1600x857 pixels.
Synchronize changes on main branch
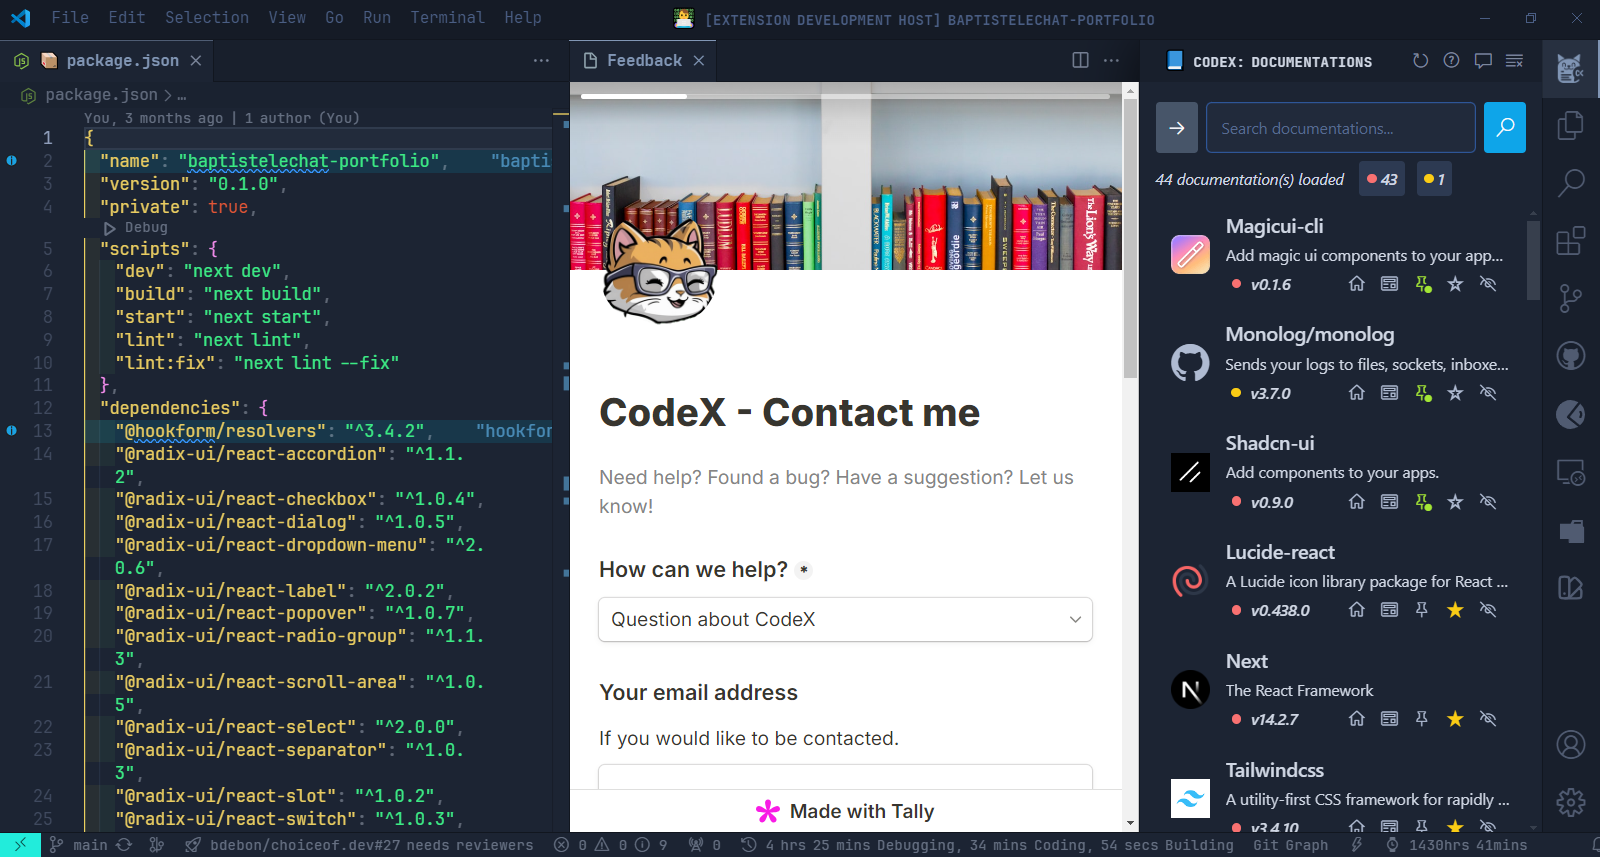[x=124, y=845]
